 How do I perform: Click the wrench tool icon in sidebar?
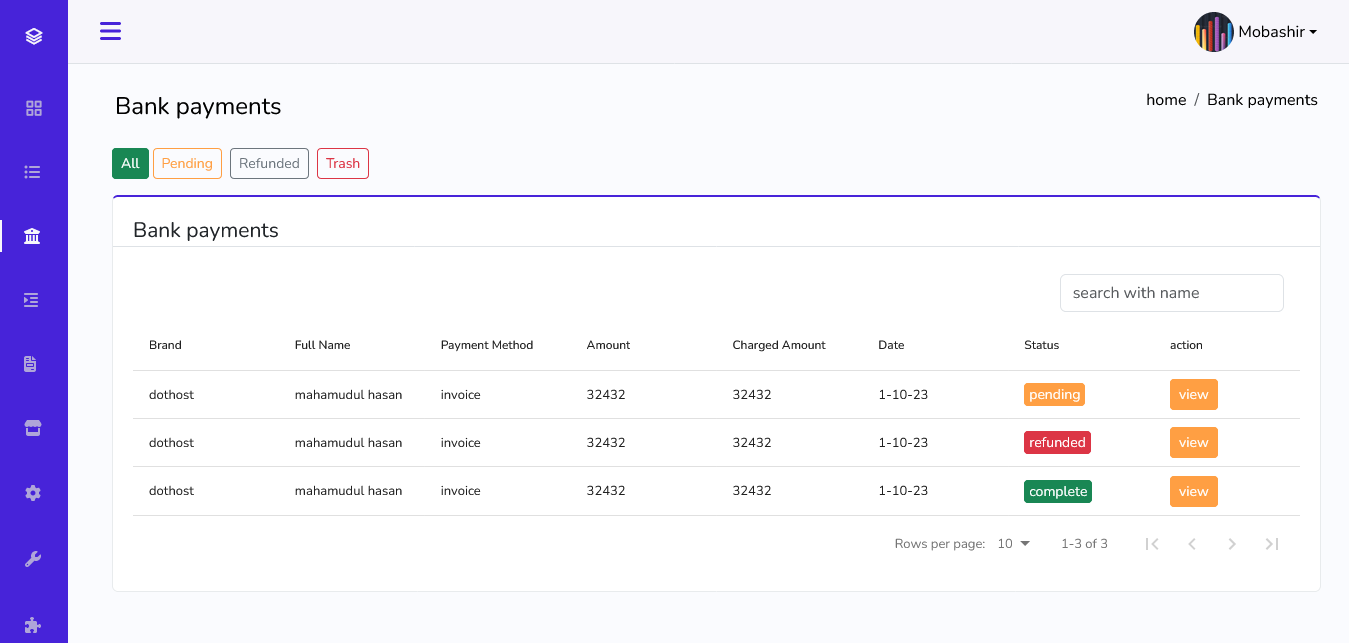33,558
